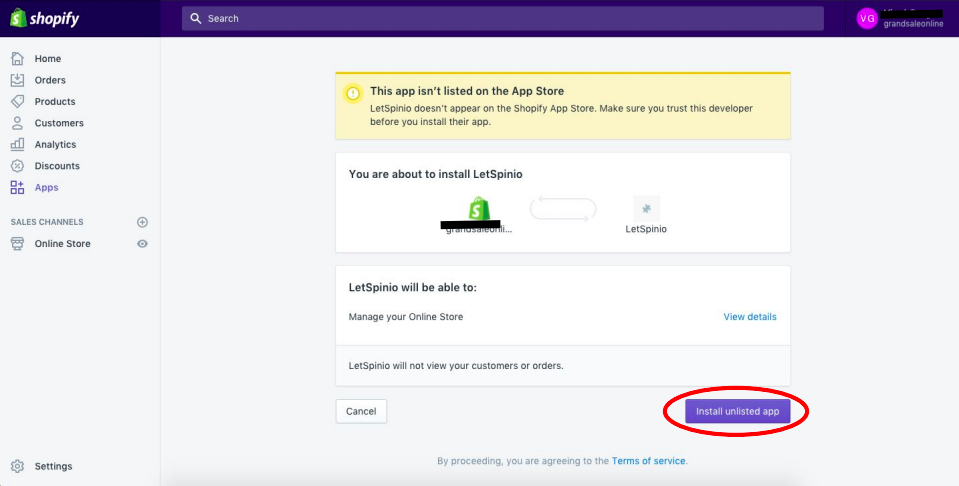Add a sales channel with plus icon

point(143,222)
